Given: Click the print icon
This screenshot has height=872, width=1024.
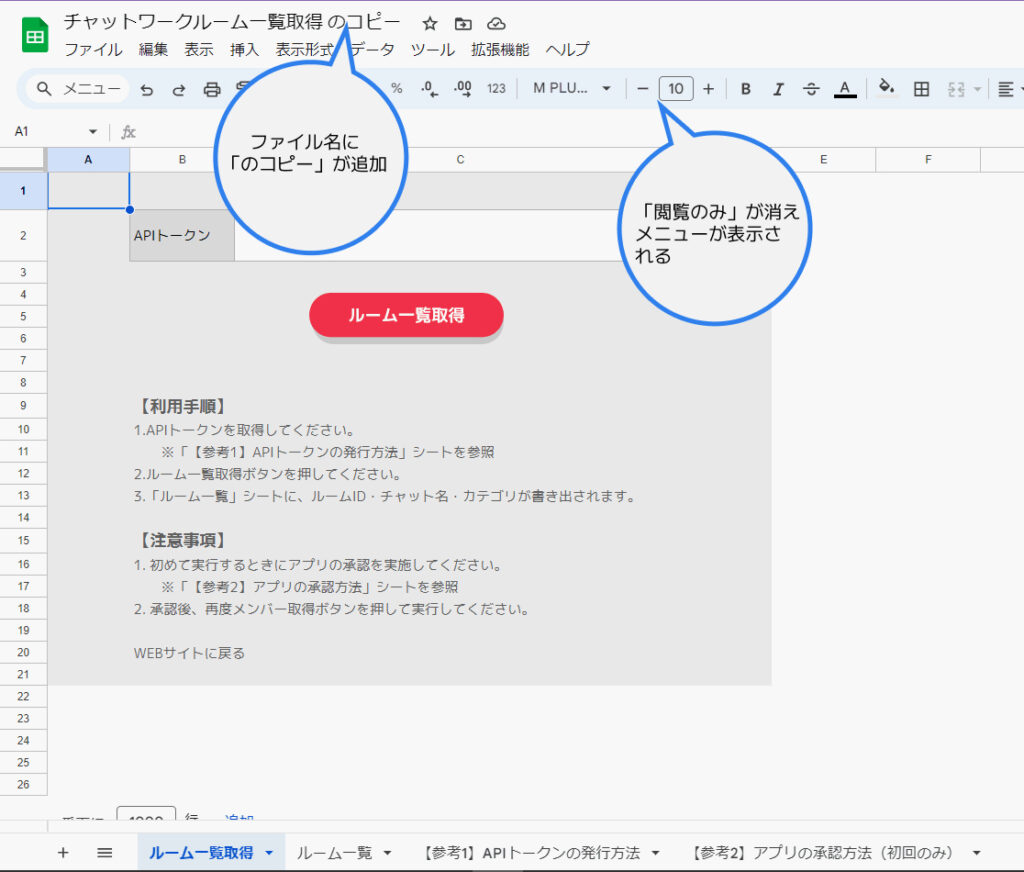Looking at the screenshot, I should [212, 89].
